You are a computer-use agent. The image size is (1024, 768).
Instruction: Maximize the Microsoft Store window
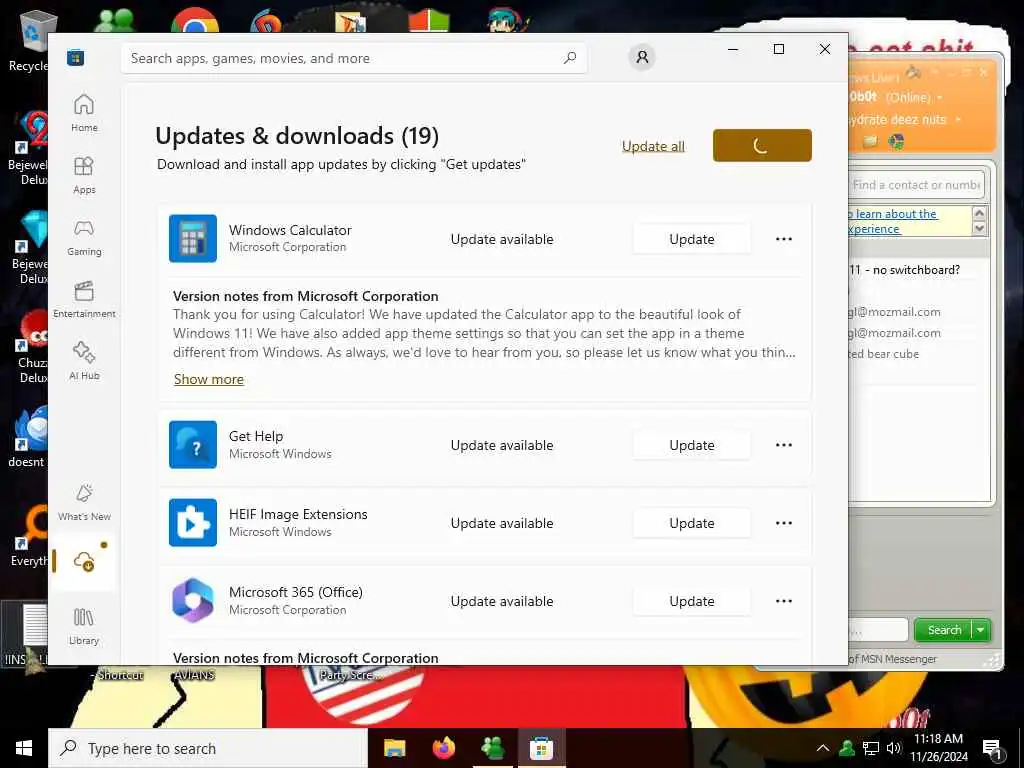(778, 49)
